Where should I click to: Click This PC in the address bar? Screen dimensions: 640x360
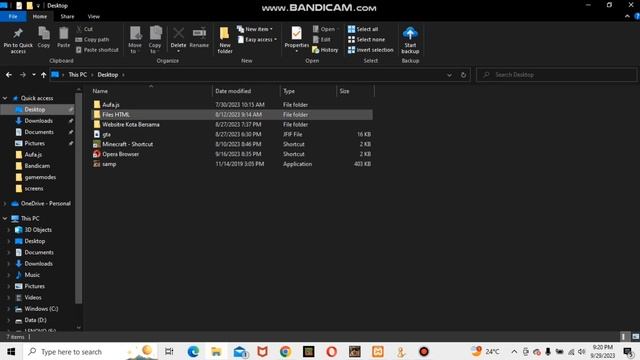click(78, 75)
